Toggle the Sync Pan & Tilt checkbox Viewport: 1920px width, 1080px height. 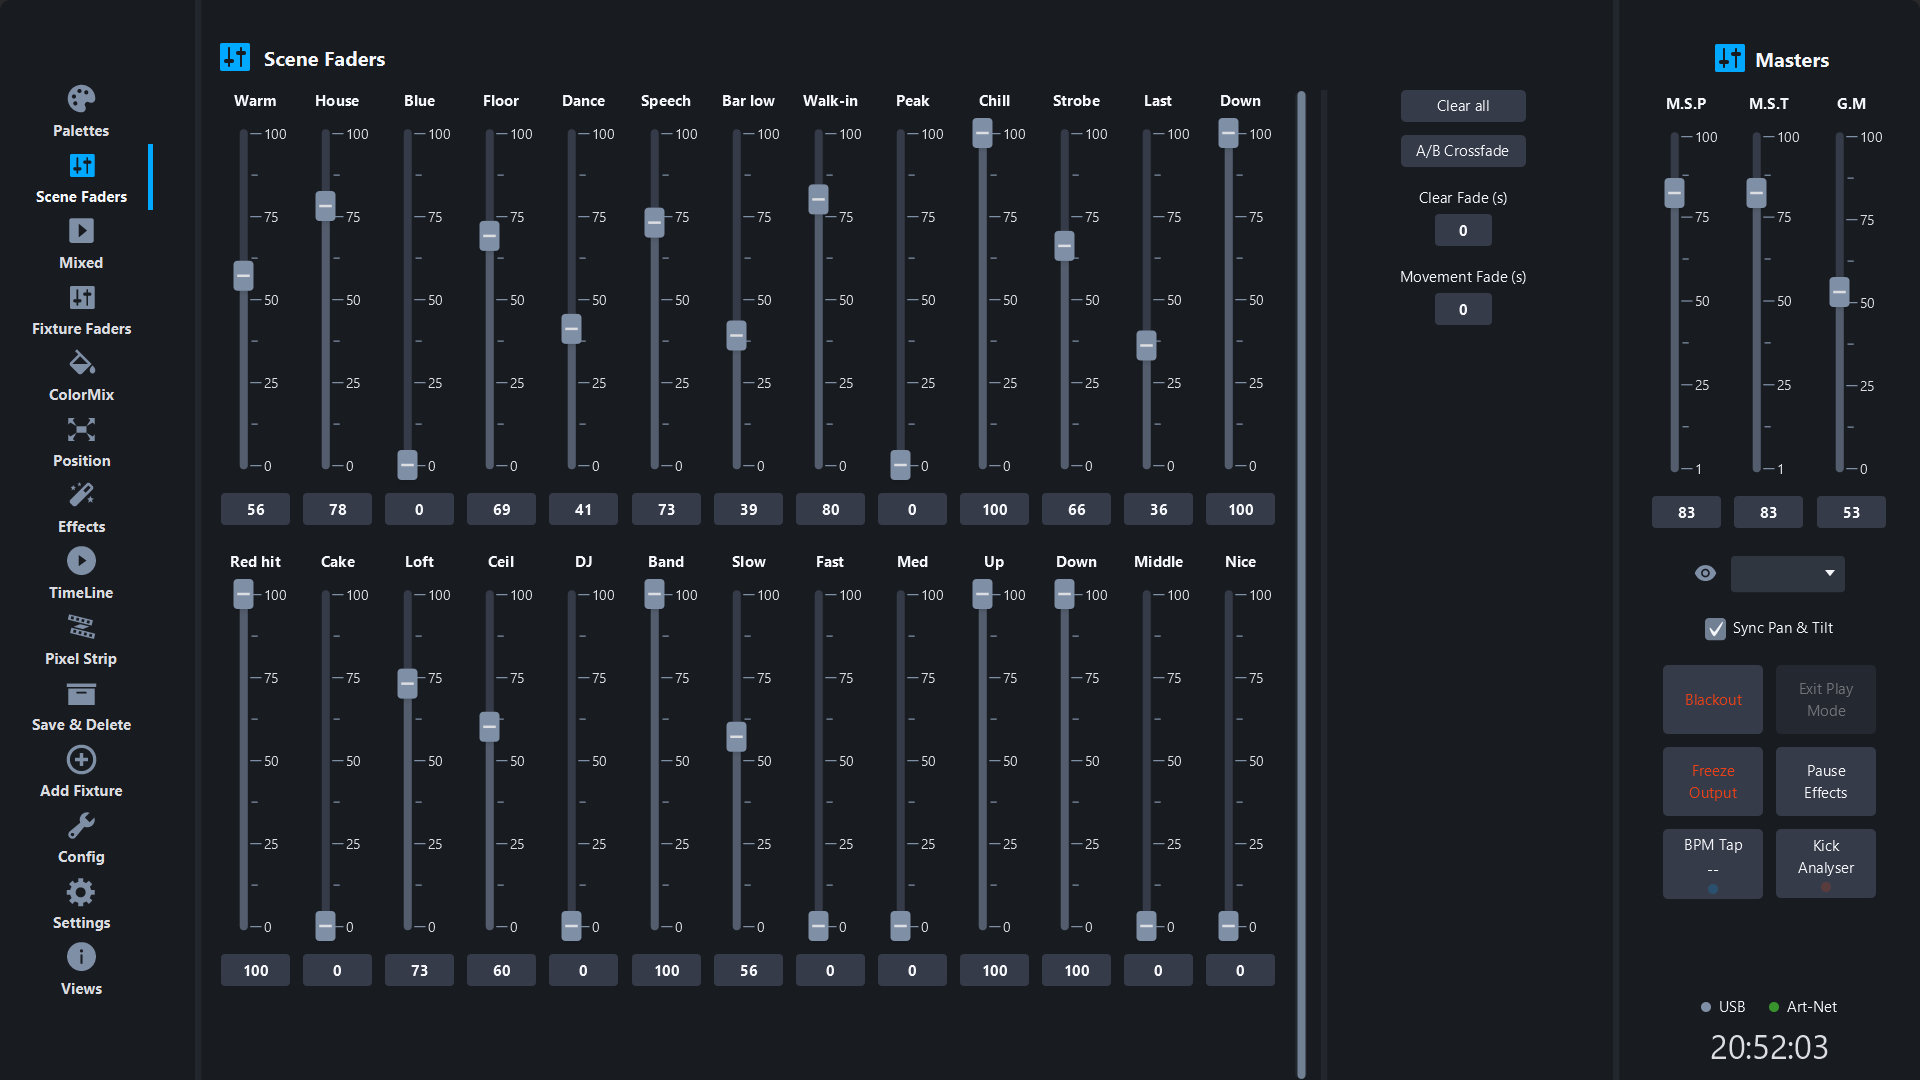pos(1715,628)
